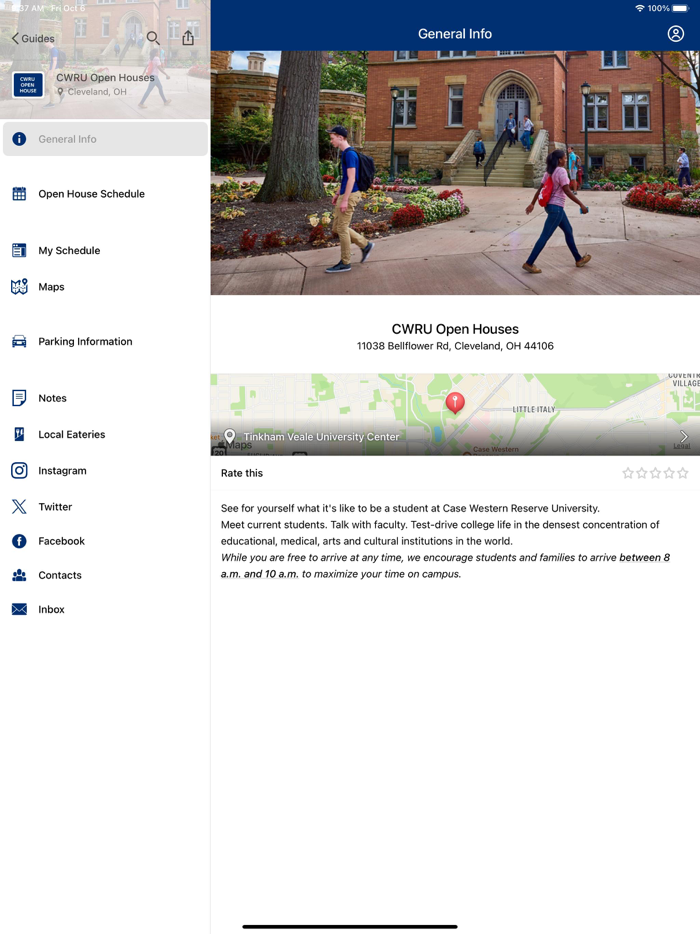This screenshot has width=700, height=934.
Task: Open the user profile icon
Action: point(676,34)
